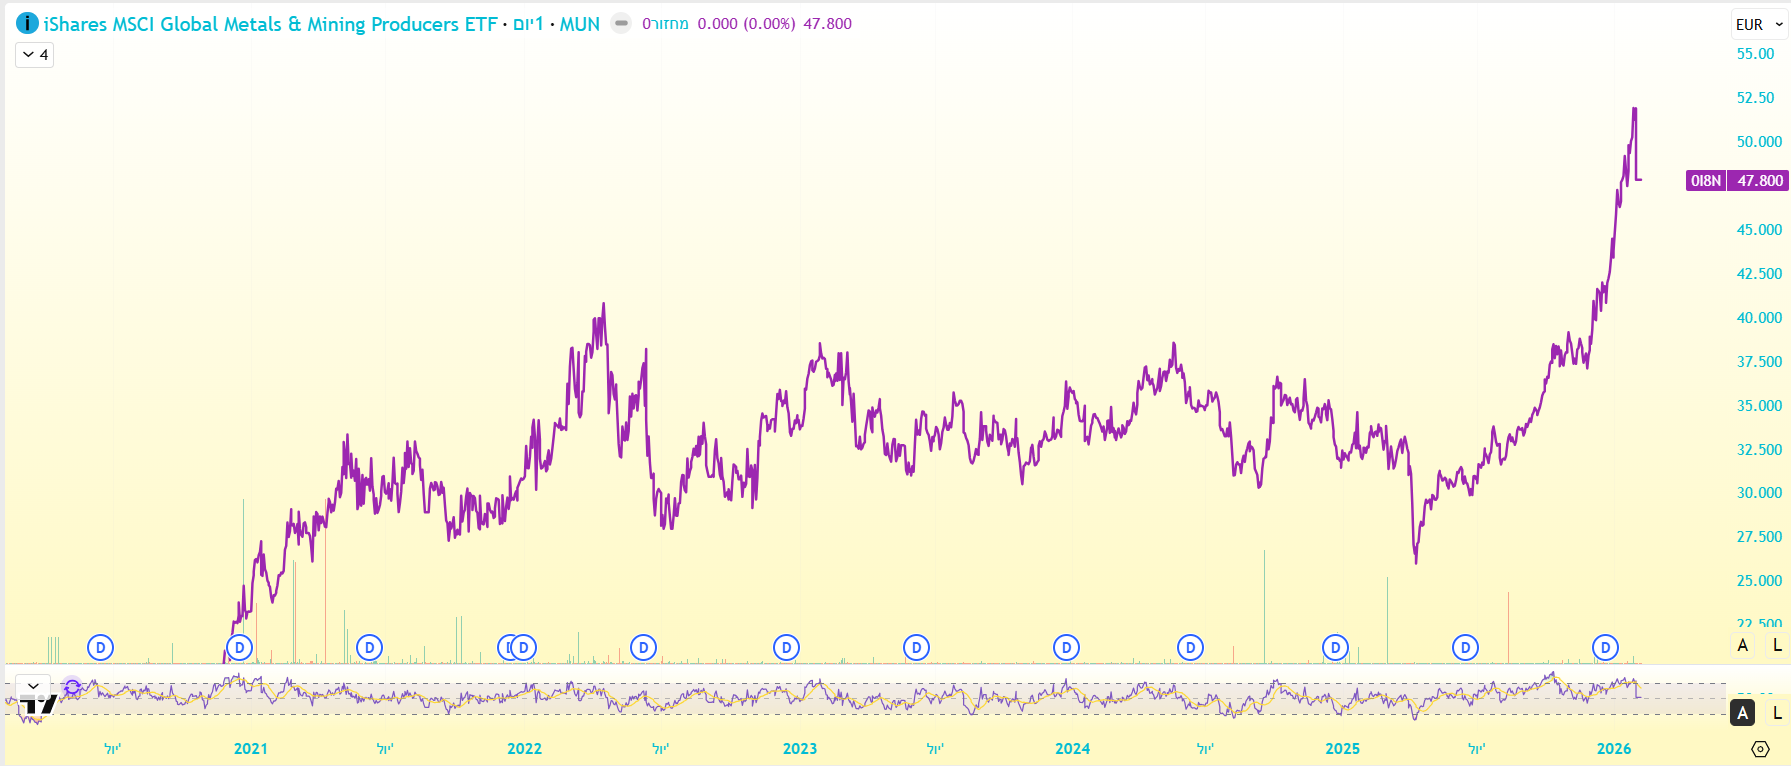The width and height of the screenshot is (1791, 766).
Task: Click the 25.000 price axis label
Action: click(x=1759, y=581)
